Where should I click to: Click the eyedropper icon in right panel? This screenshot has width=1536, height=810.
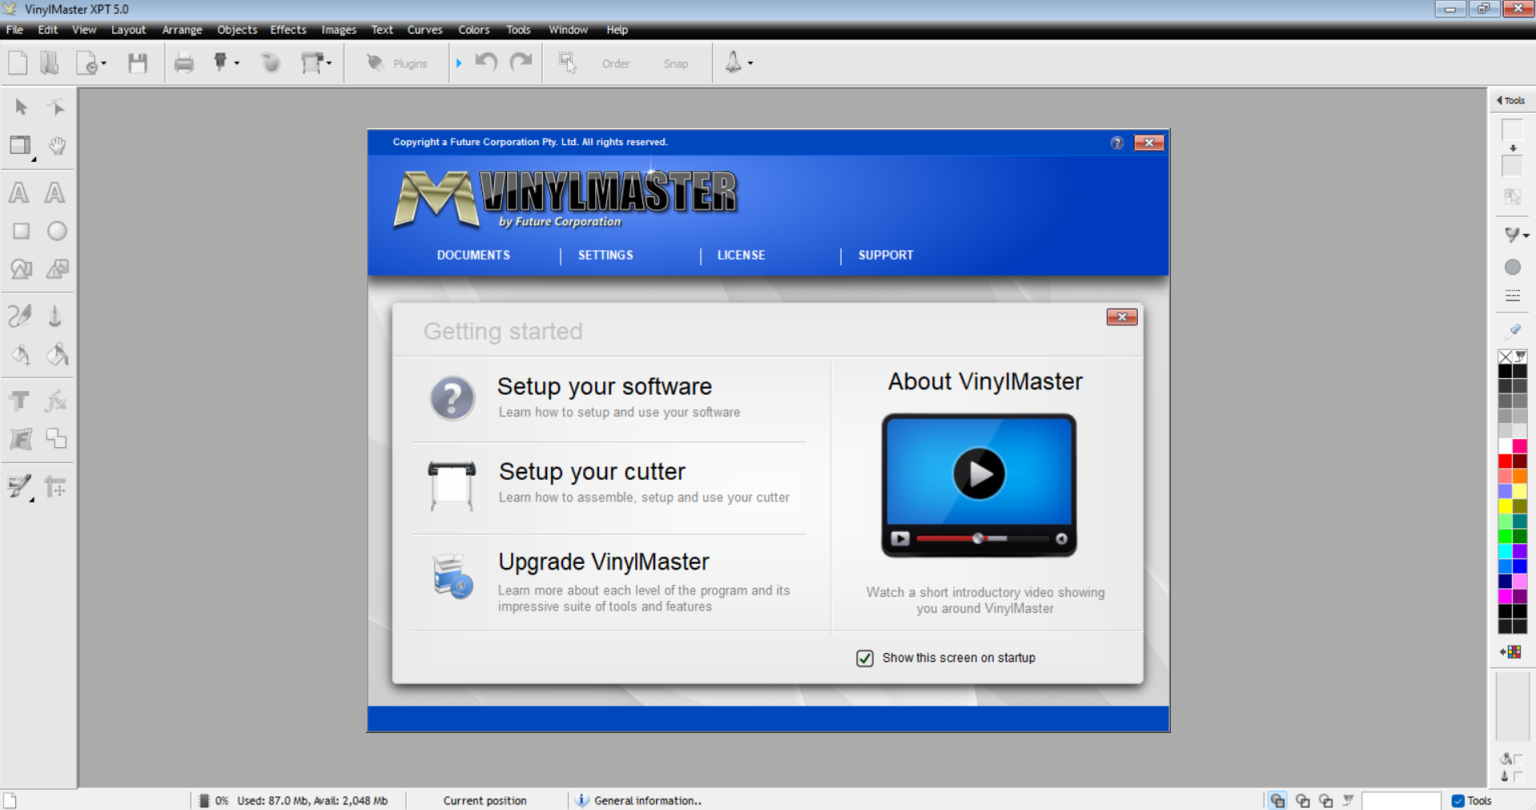1513,330
